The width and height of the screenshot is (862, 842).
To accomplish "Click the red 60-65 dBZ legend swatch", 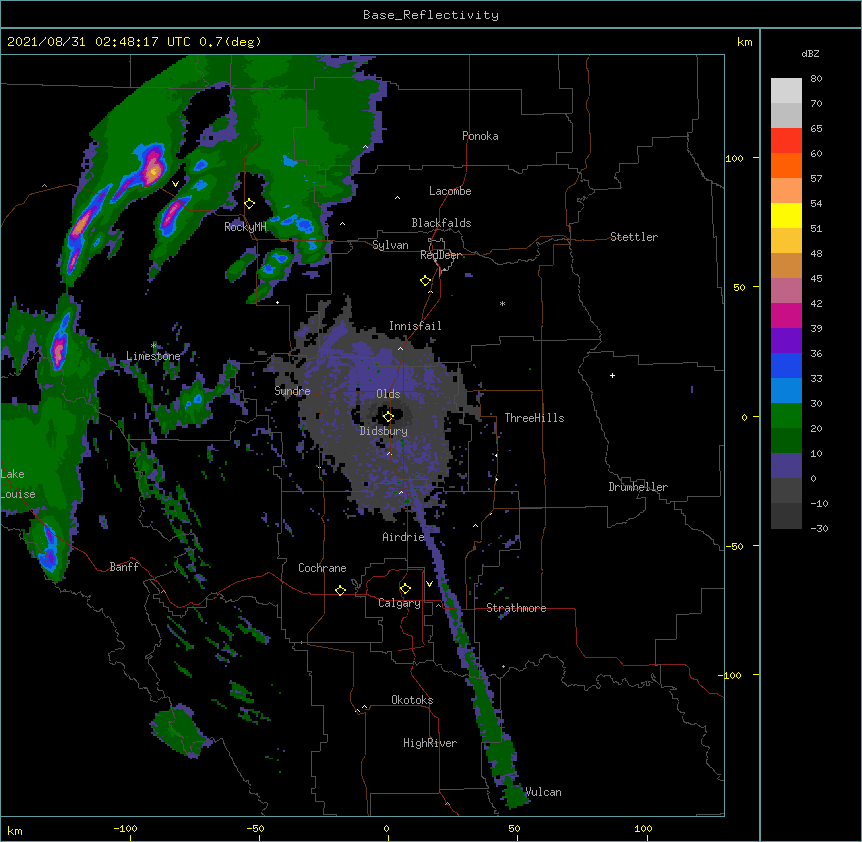I will coord(786,141).
